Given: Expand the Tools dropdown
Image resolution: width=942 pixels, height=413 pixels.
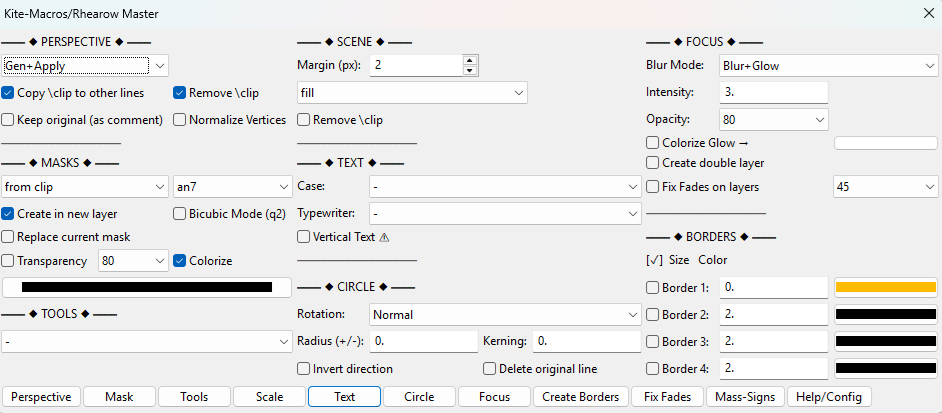Looking at the screenshot, I should (x=147, y=341).
